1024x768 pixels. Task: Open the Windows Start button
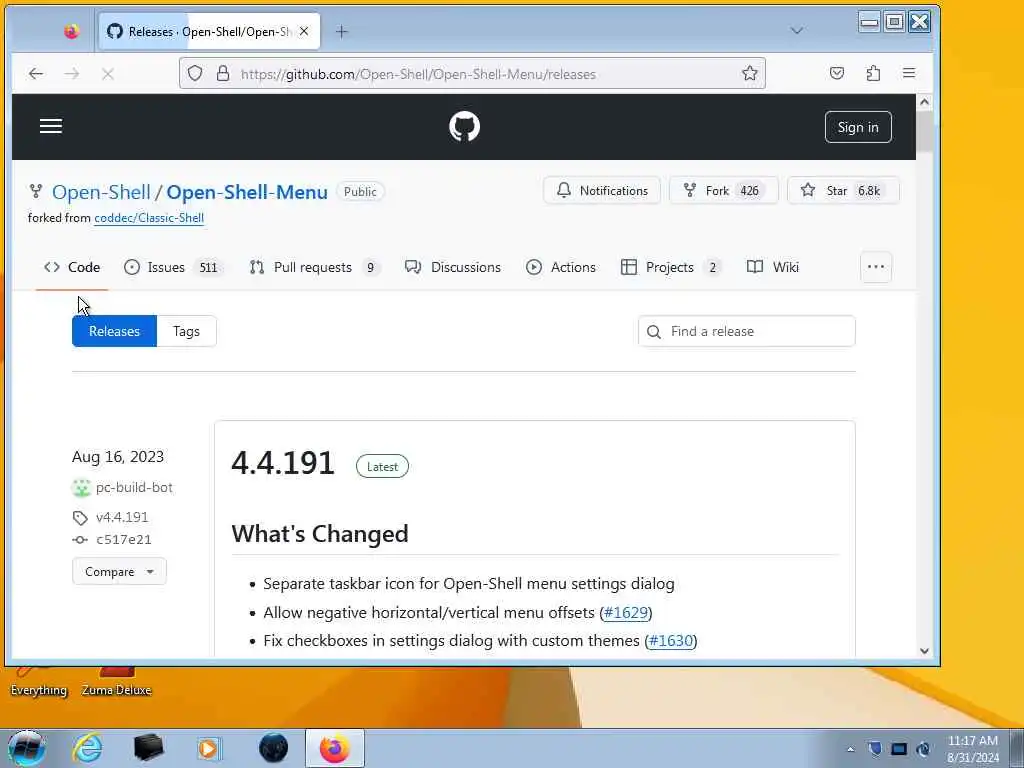tap(26, 748)
